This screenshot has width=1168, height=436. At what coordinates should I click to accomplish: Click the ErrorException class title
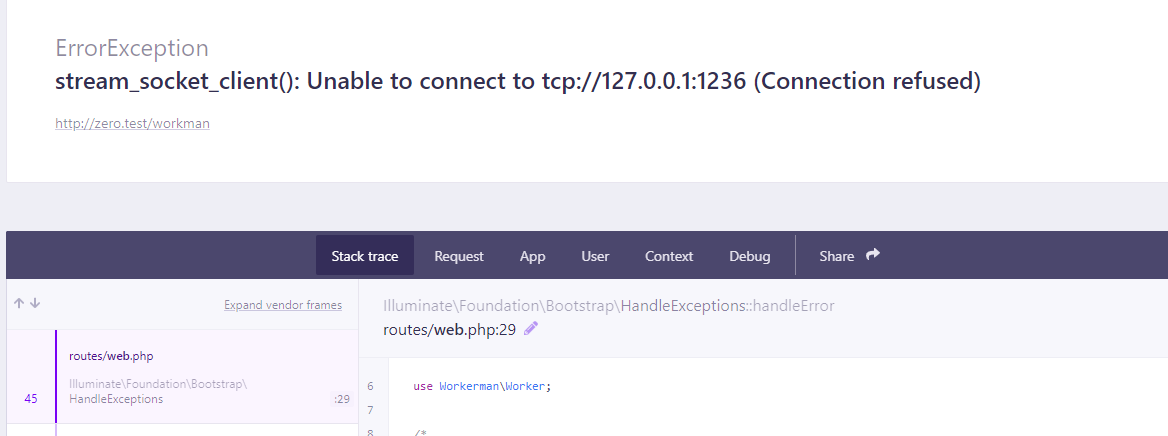point(132,48)
